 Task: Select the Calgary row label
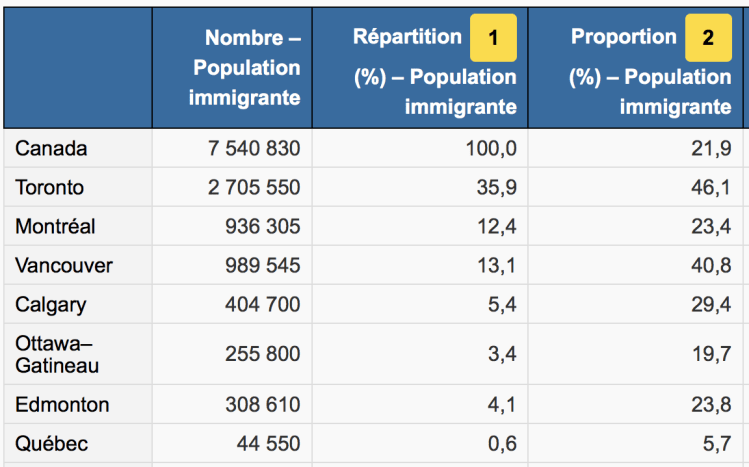click(x=51, y=304)
